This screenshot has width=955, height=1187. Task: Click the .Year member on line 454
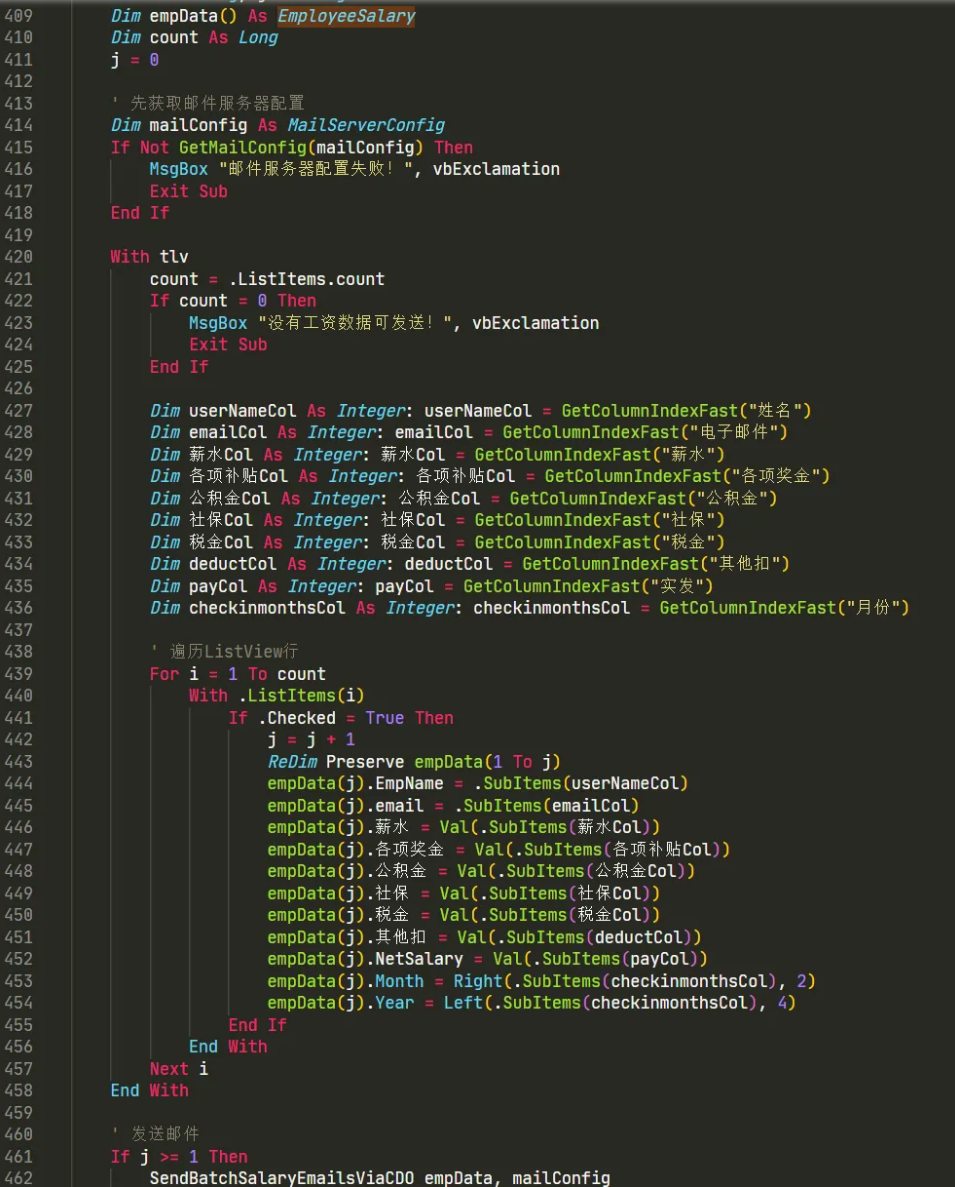[390, 1002]
